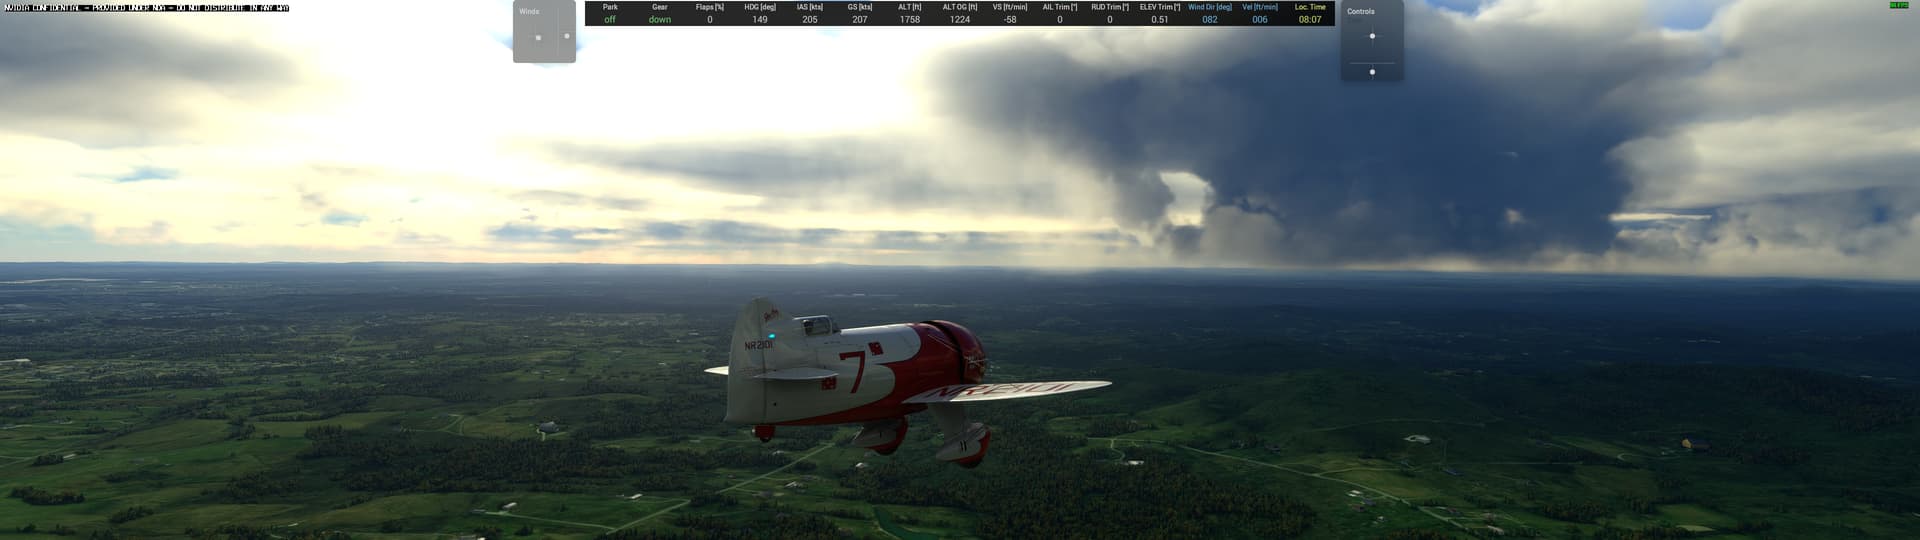
Task: Select the Wind Dir [deg] value 082
Action: pyautogui.click(x=1210, y=19)
